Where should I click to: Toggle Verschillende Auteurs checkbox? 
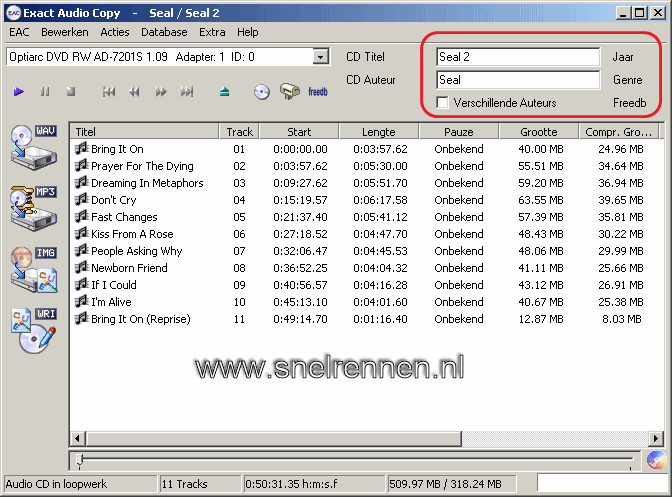coord(442,103)
